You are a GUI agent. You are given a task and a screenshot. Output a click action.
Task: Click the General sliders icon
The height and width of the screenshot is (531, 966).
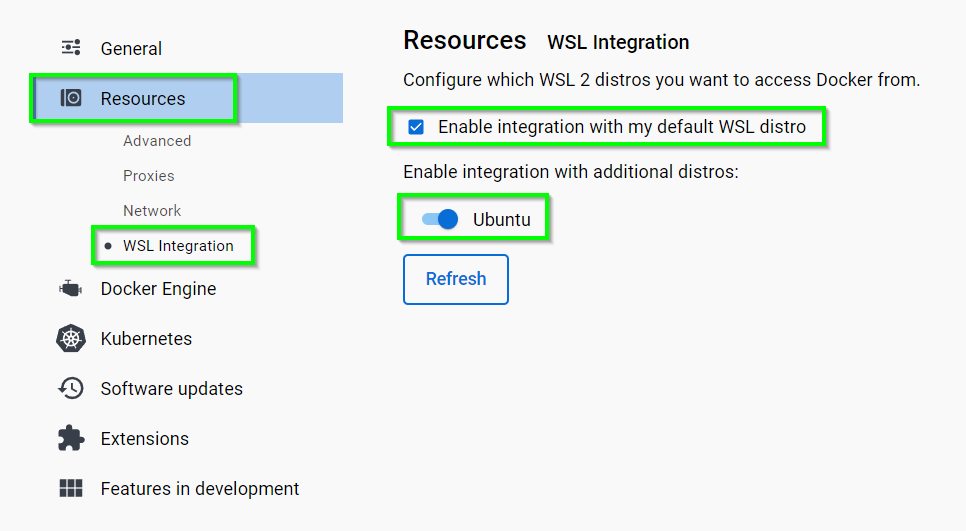pyautogui.click(x=71, y=48)
